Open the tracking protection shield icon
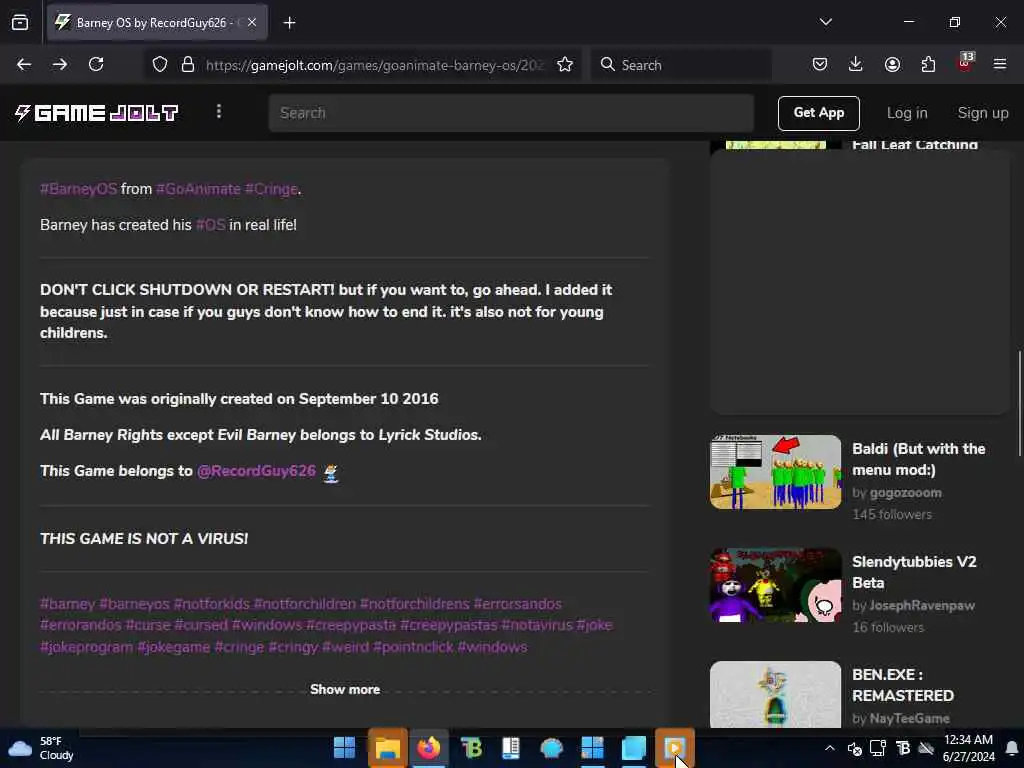 point(160,65)
